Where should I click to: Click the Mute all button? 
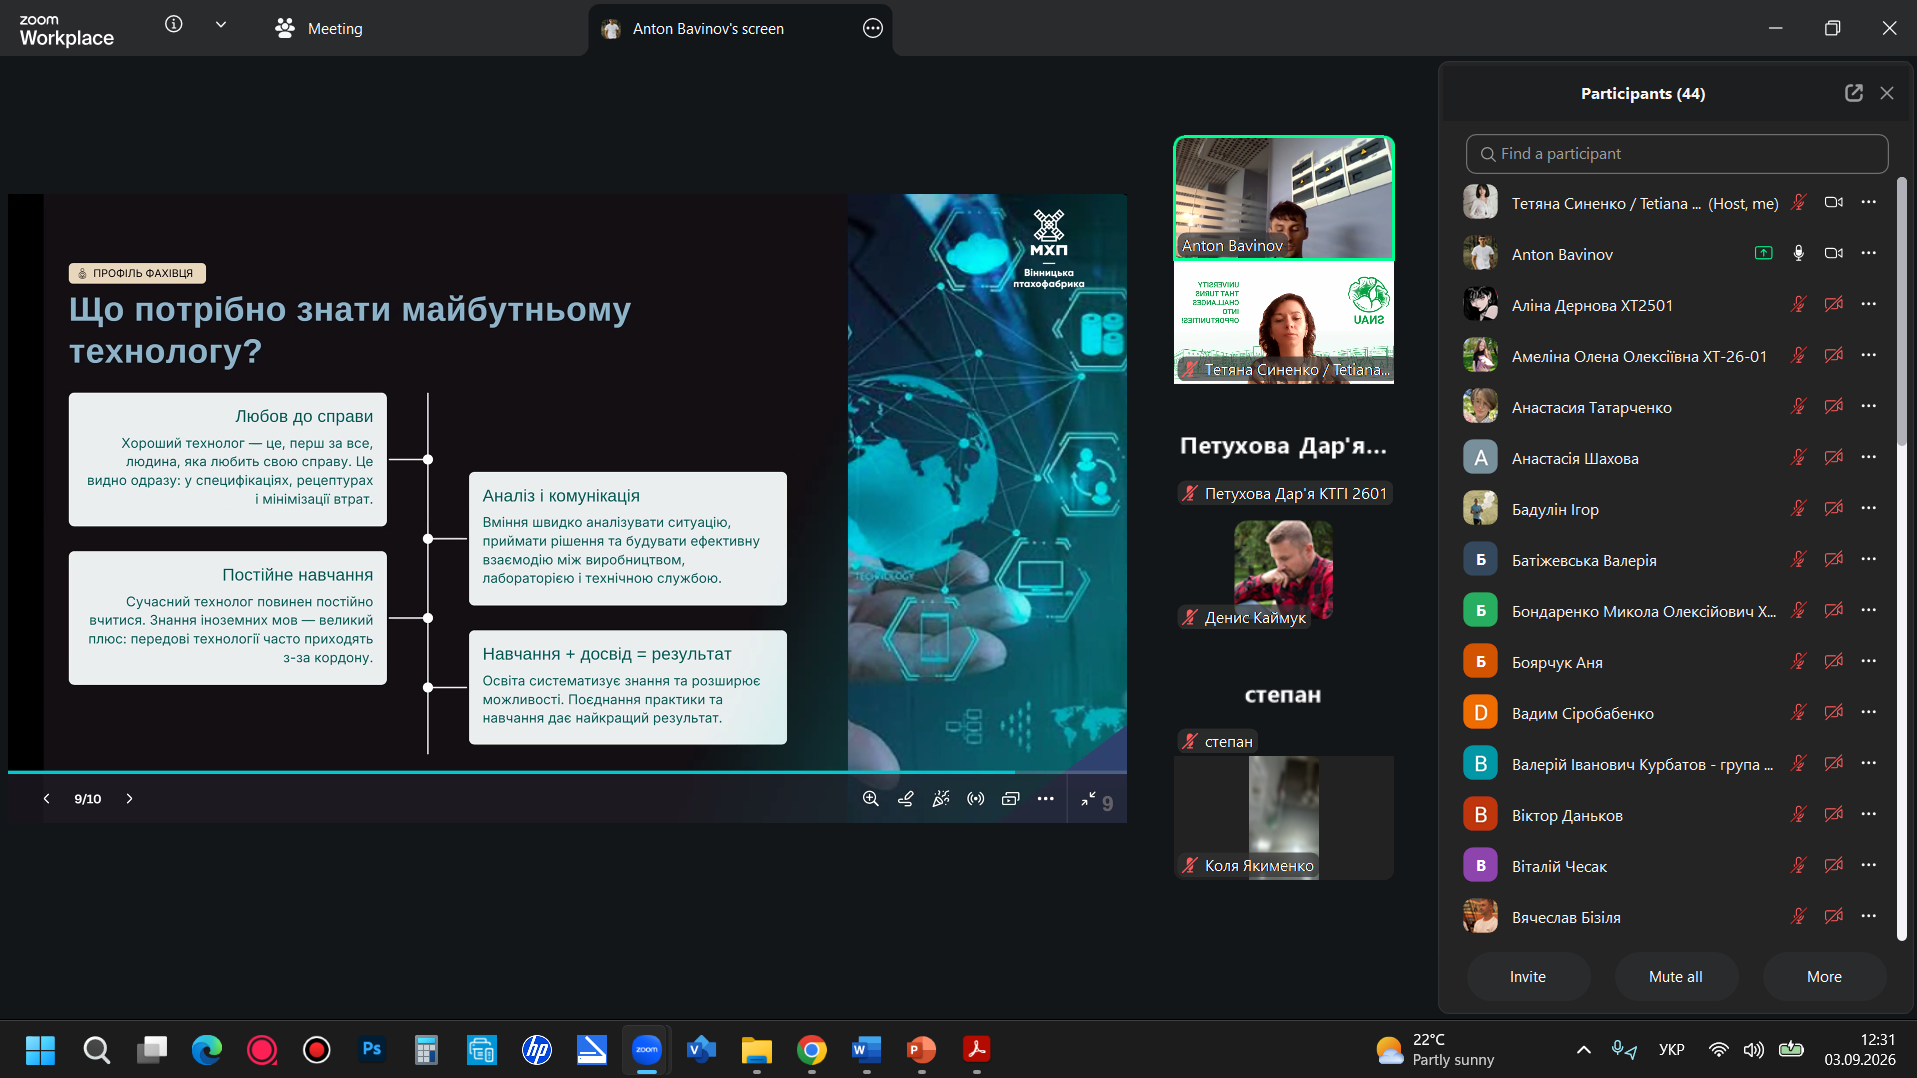1676,977
